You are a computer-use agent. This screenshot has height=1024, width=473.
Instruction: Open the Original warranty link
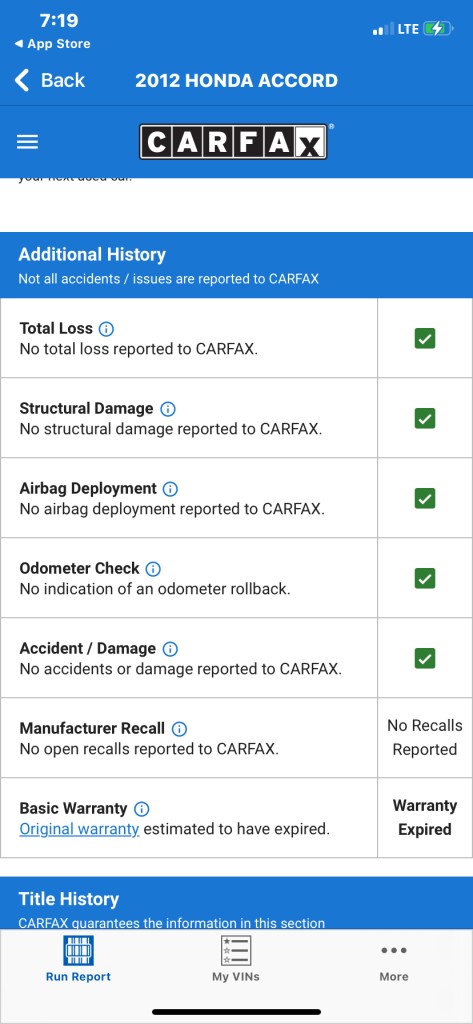79,829
